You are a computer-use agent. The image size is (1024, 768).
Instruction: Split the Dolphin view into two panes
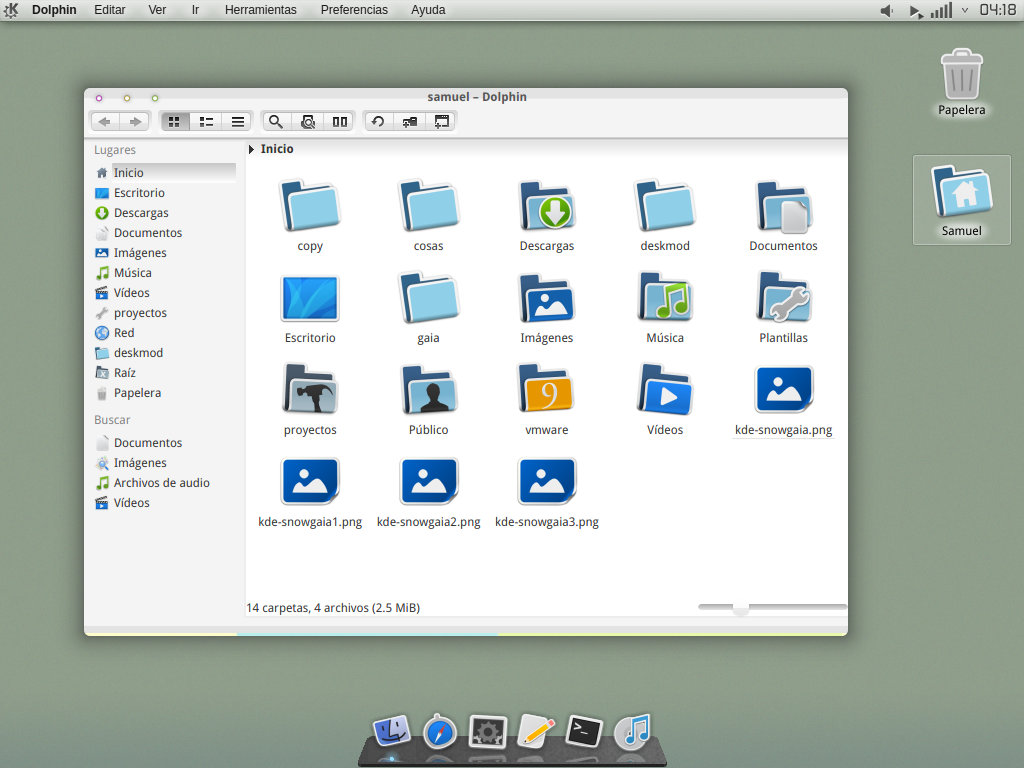click(340, 121)
